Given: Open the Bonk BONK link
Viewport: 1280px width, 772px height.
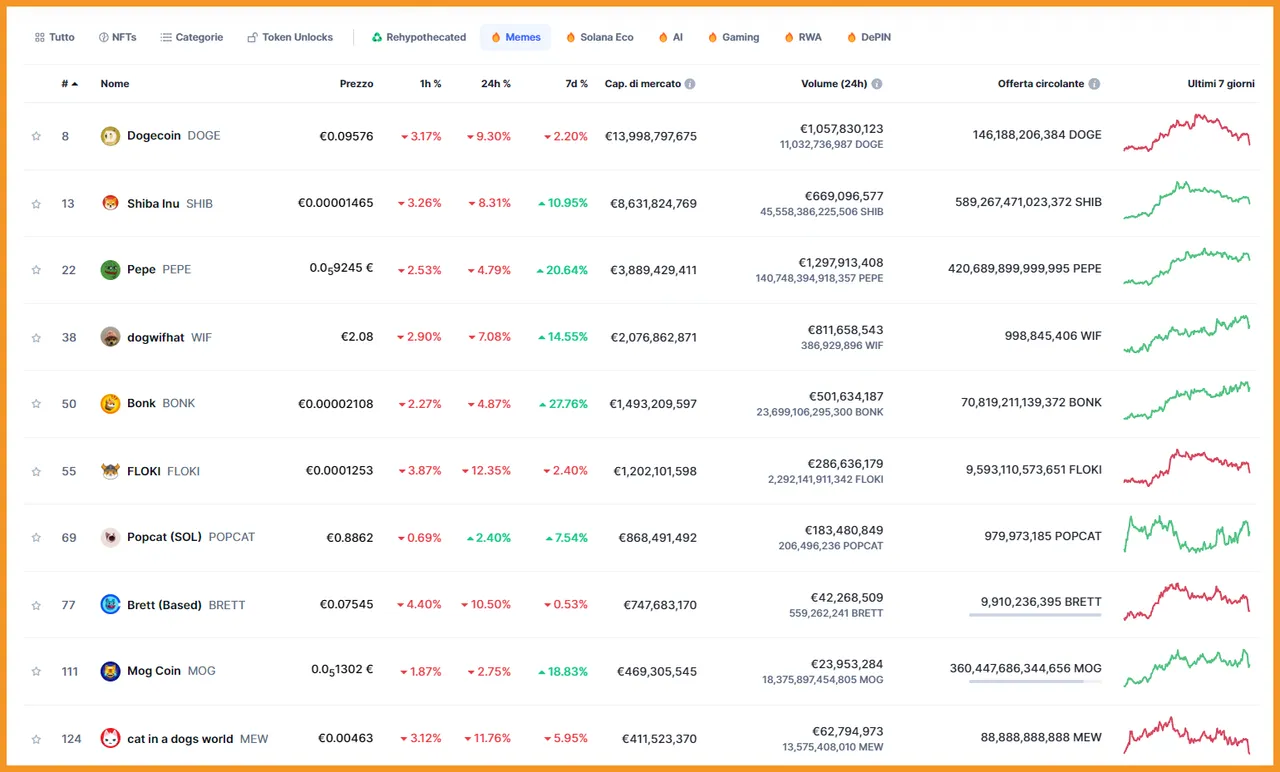Looking at the screenshot, I should [x=161, y=403].
